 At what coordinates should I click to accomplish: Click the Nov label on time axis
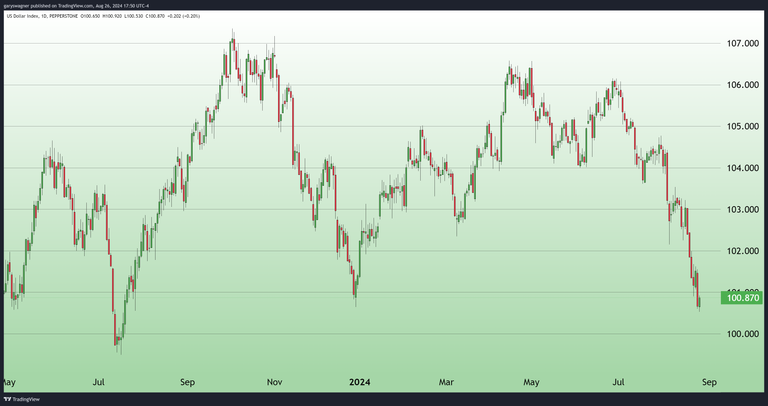pyautogui.click(x=275, y=382)
